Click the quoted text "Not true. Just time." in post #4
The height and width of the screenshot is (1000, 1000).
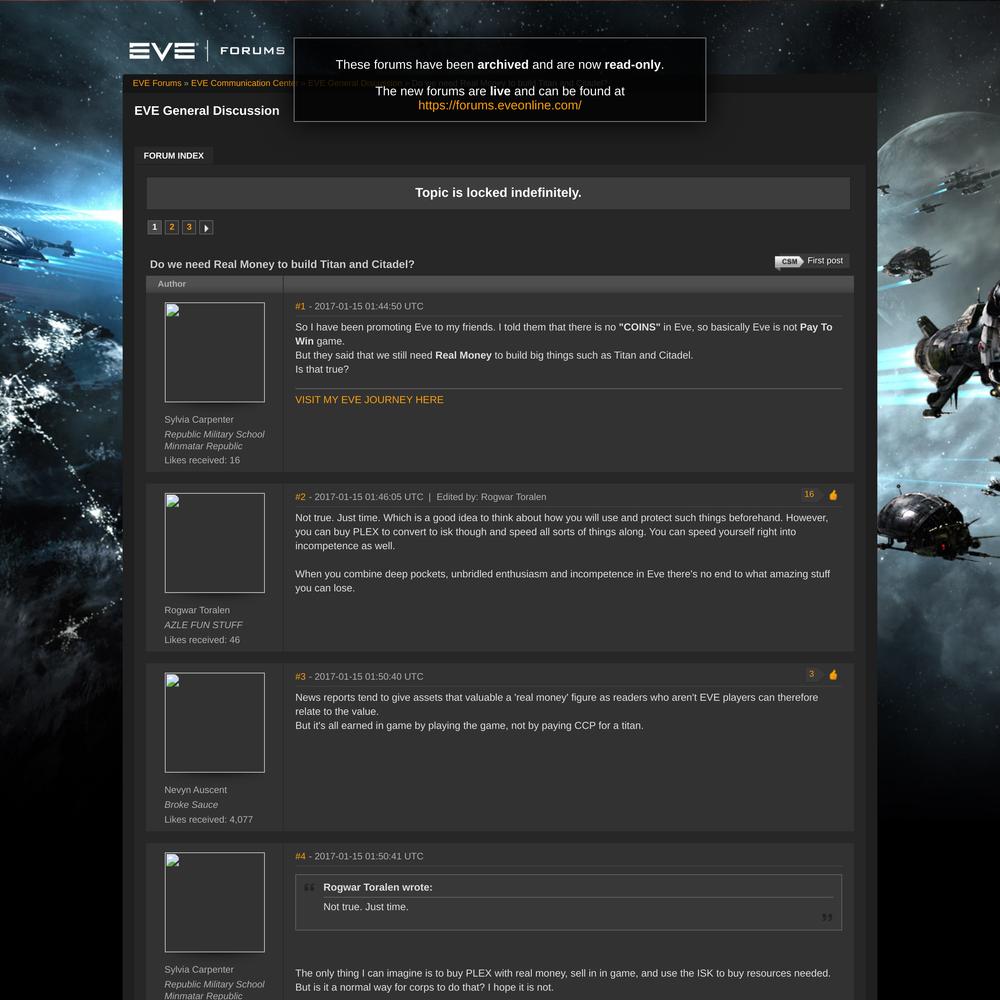(365, 907)
